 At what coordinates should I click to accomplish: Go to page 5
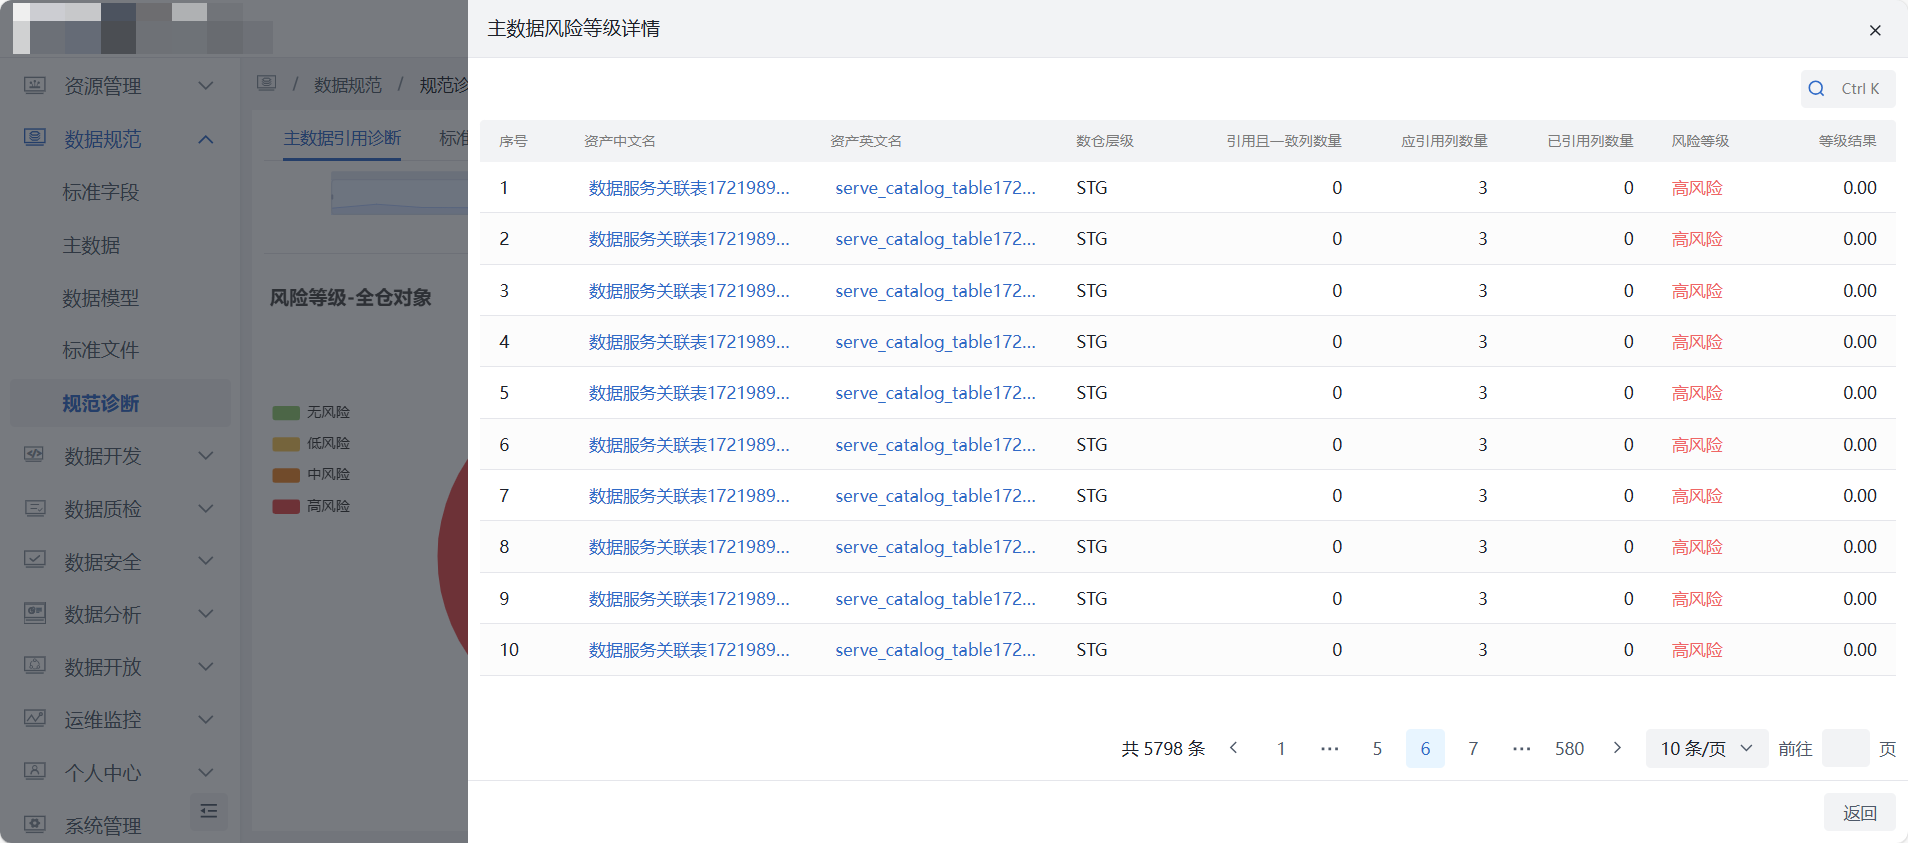(x=1377, y=749)
